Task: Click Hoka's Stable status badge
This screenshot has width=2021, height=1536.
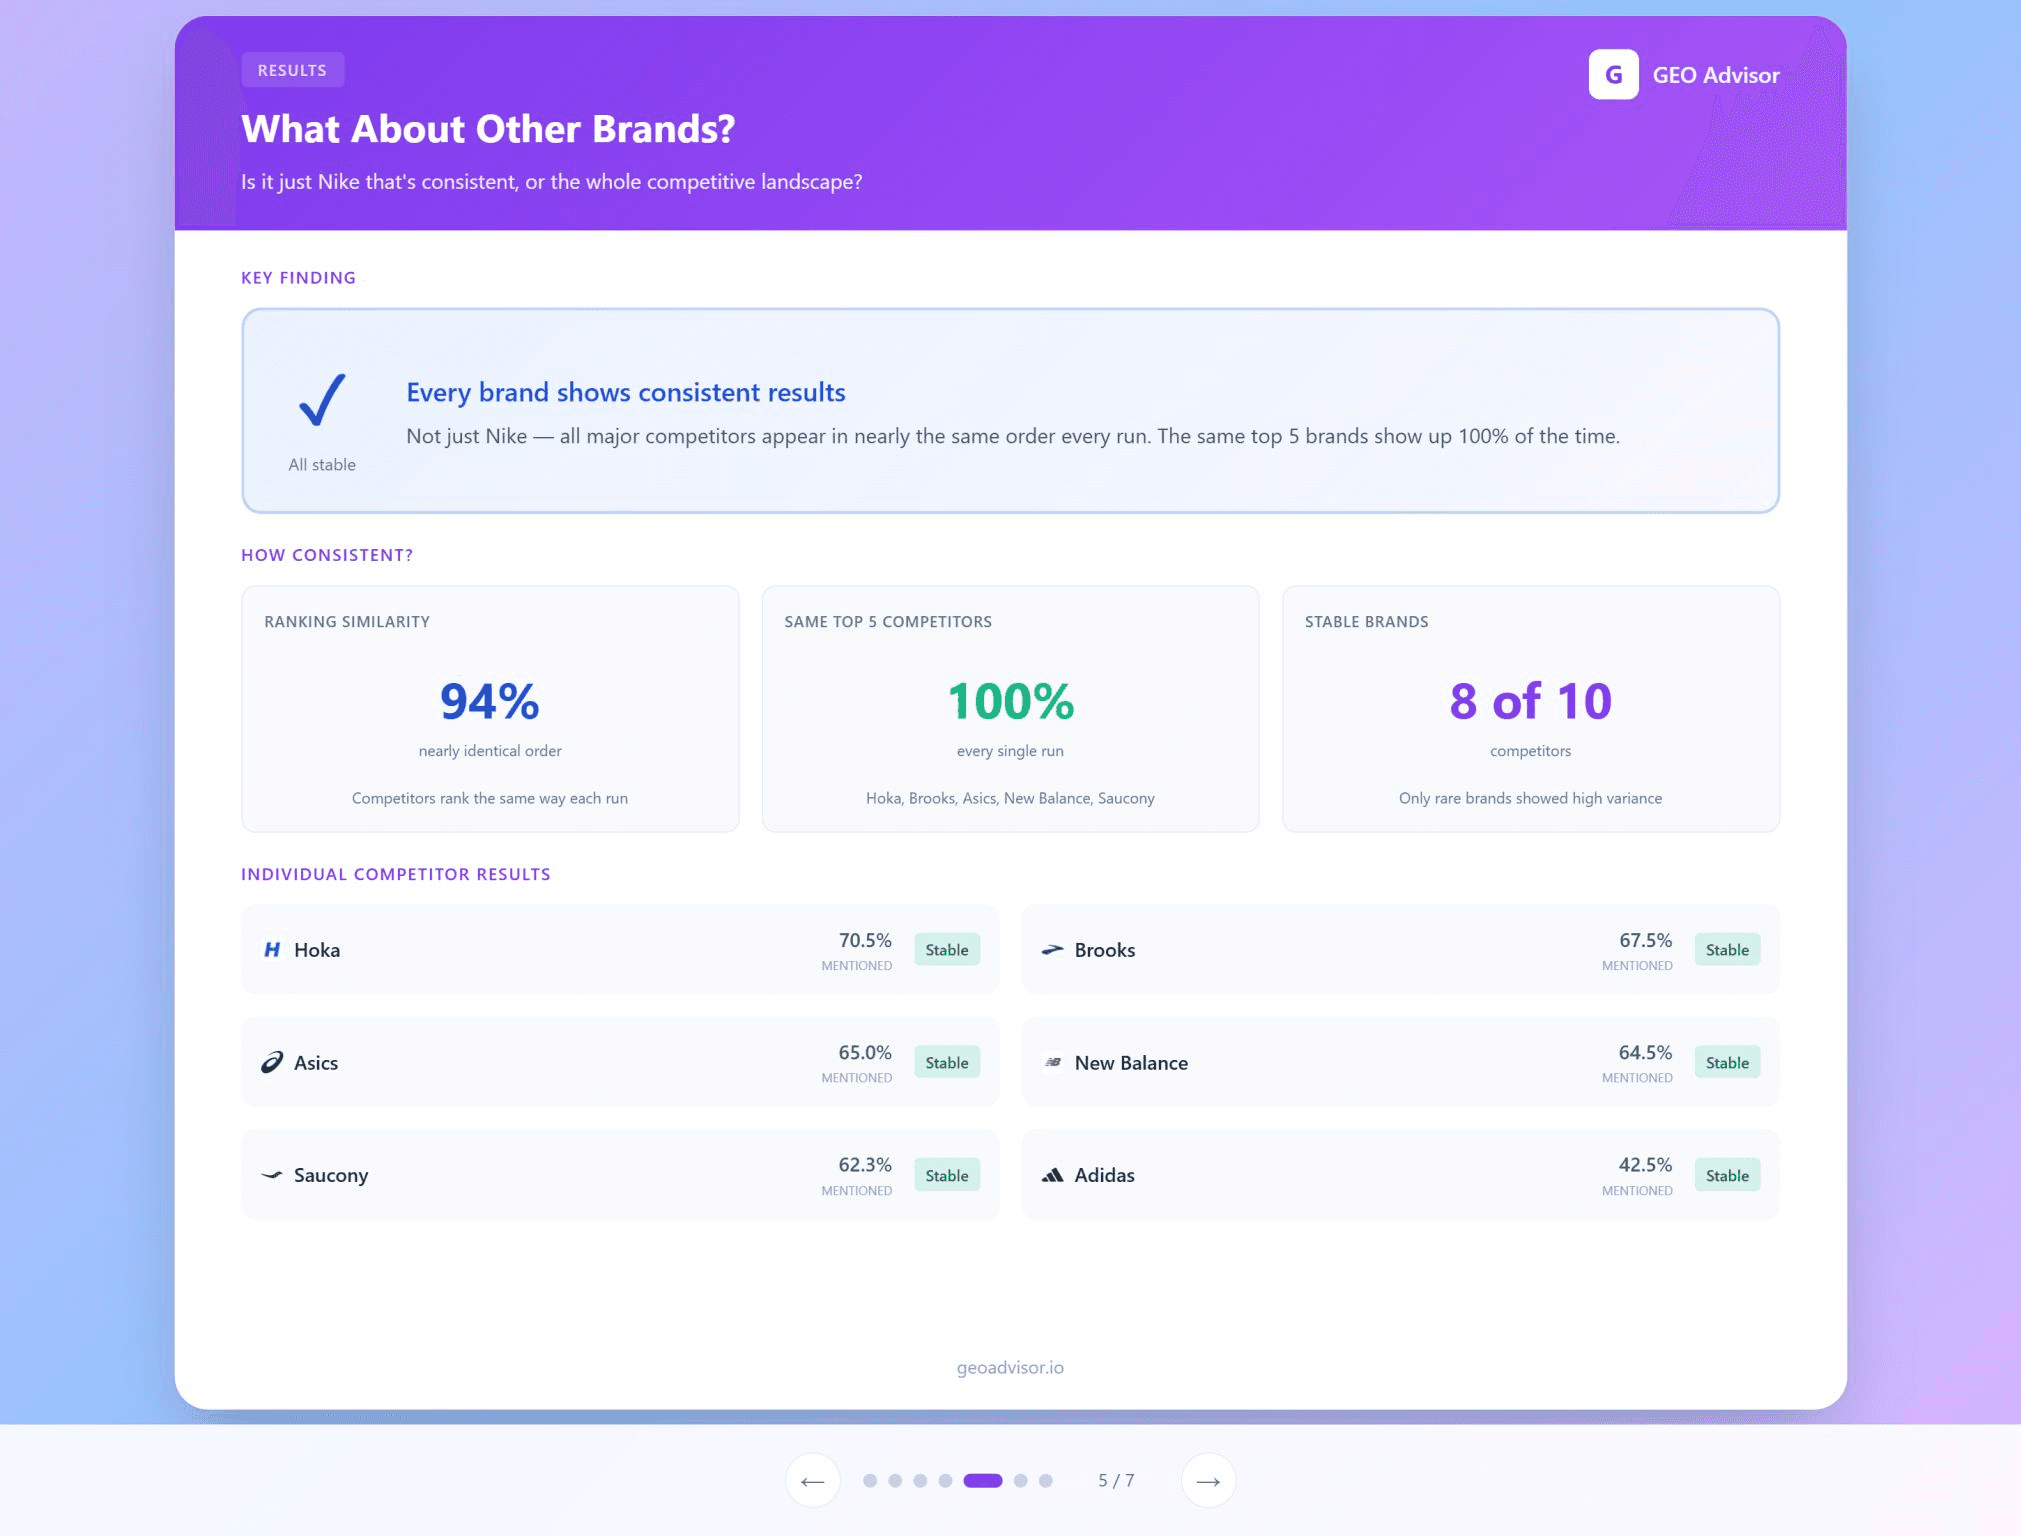Action: click(946, 950)
